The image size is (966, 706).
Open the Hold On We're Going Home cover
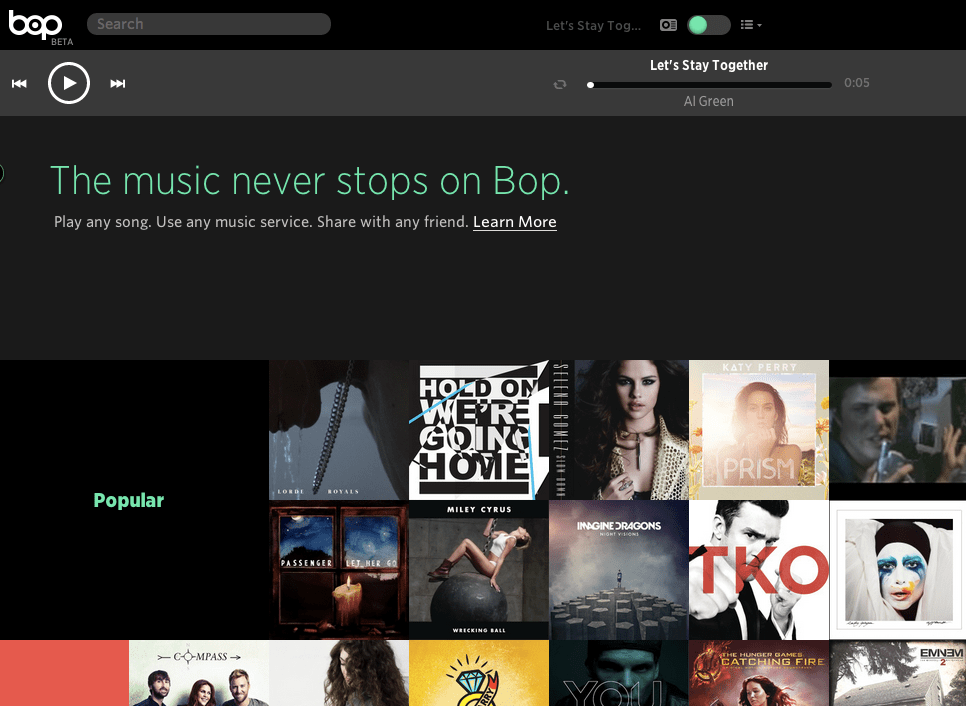point(479,429)
